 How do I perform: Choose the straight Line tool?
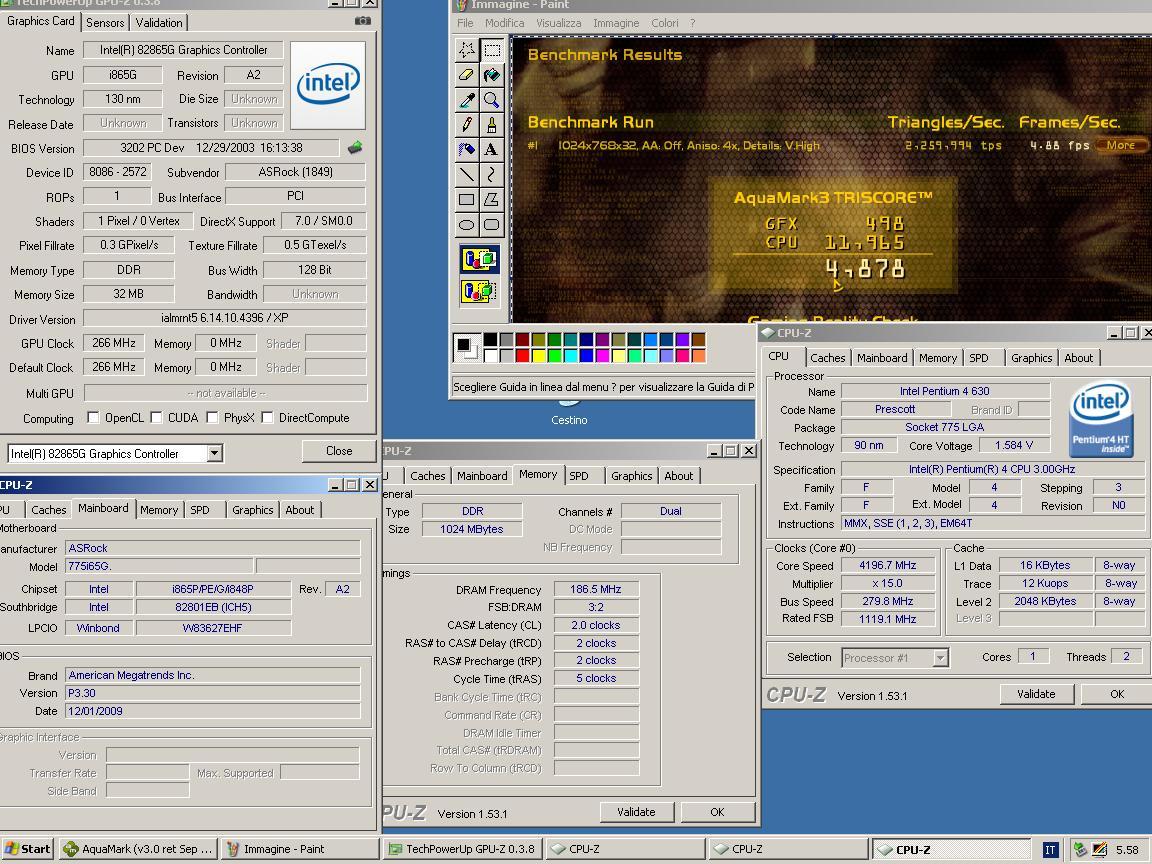tap(467, 175)
